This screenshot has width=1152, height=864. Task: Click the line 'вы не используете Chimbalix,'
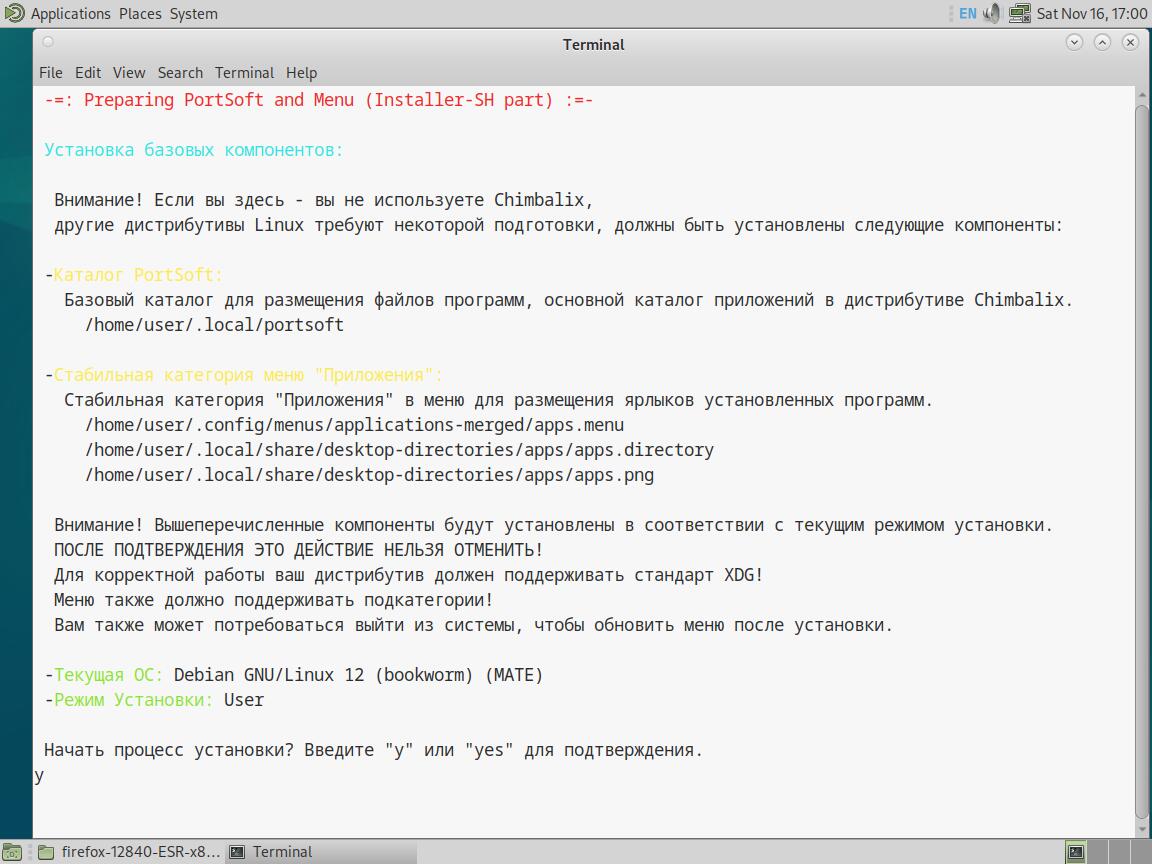pos(323,200)
